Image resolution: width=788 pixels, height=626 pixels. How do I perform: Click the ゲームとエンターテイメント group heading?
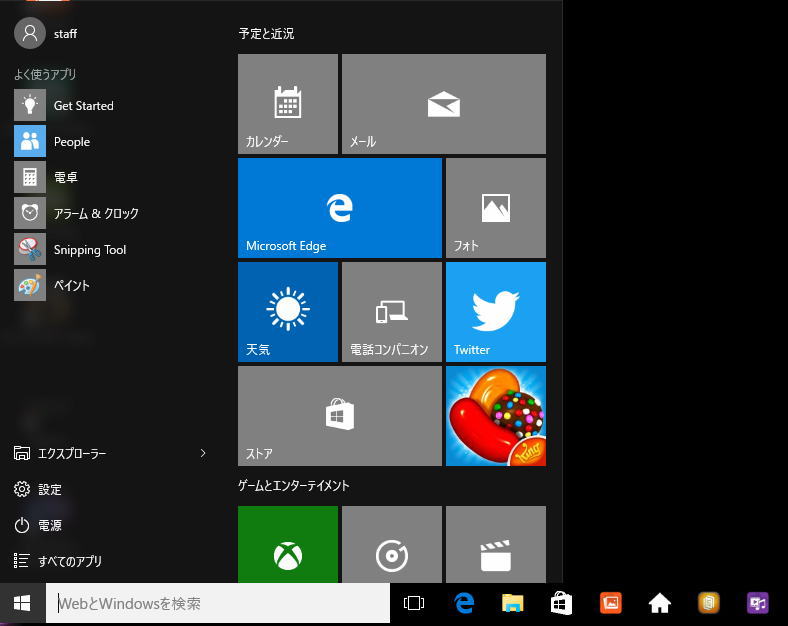(293, 486)
